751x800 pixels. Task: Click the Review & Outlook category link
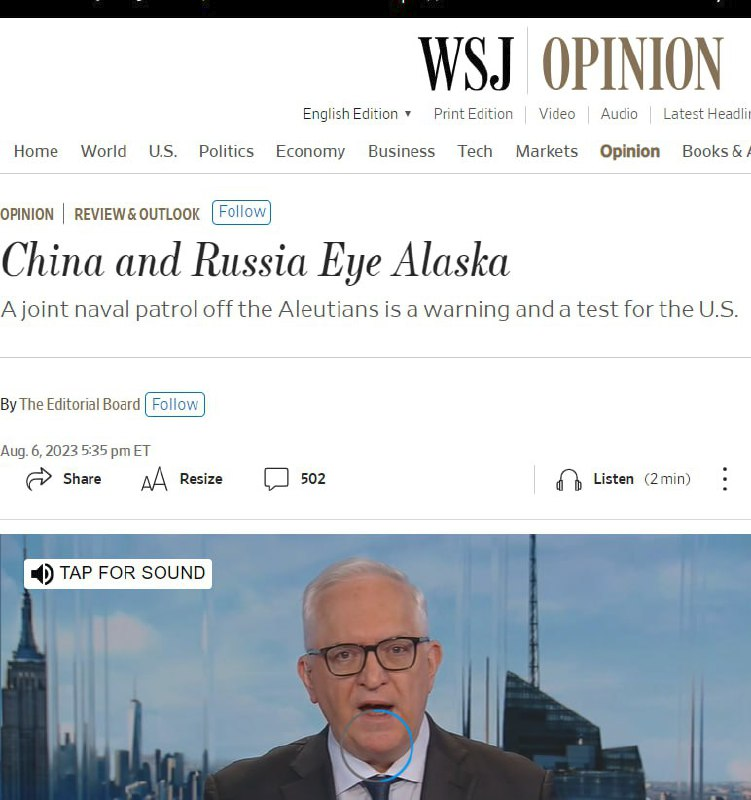coord(137,214)
